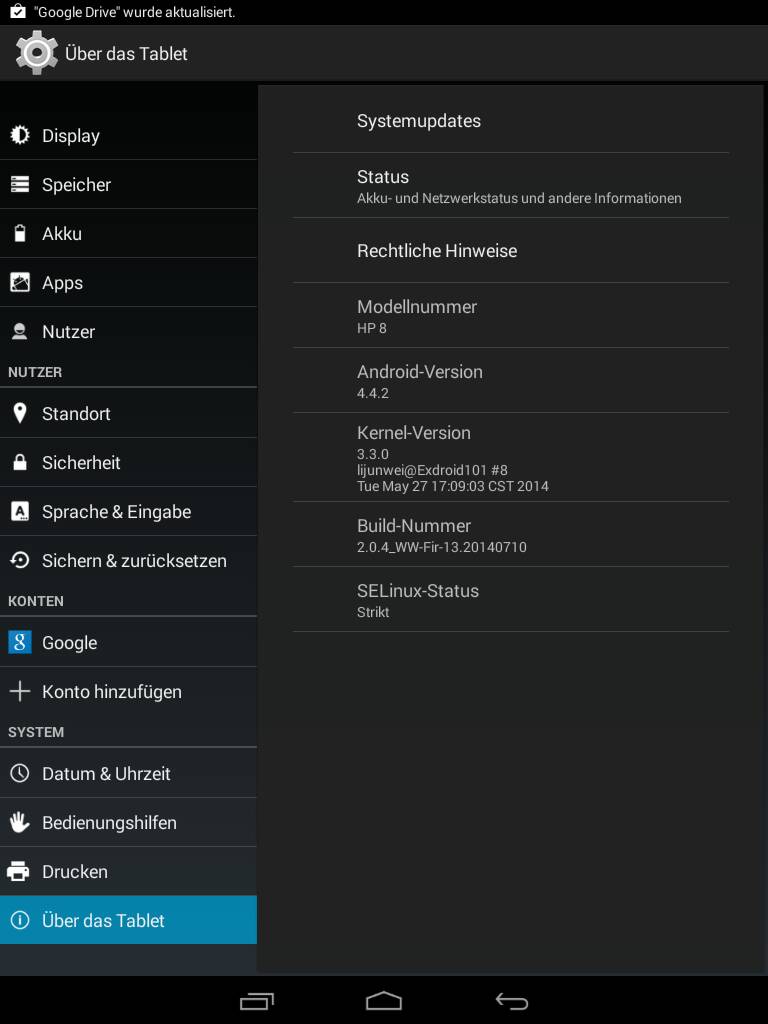
Task: Open Datum & Uhrzeit settings
Action: click(x=129, y=773)
